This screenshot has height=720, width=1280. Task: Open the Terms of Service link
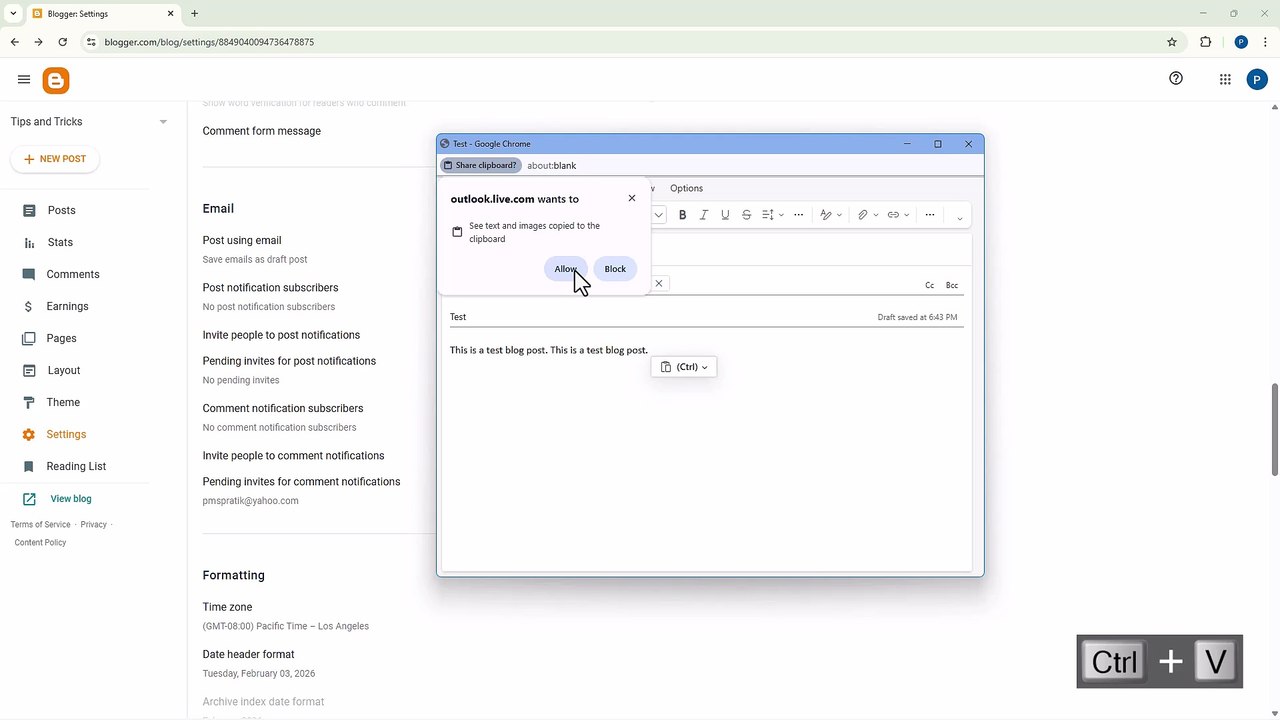(41, 524)
